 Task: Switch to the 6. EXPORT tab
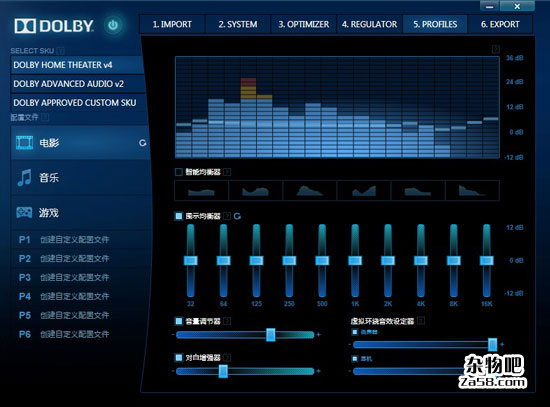[500, 24]
